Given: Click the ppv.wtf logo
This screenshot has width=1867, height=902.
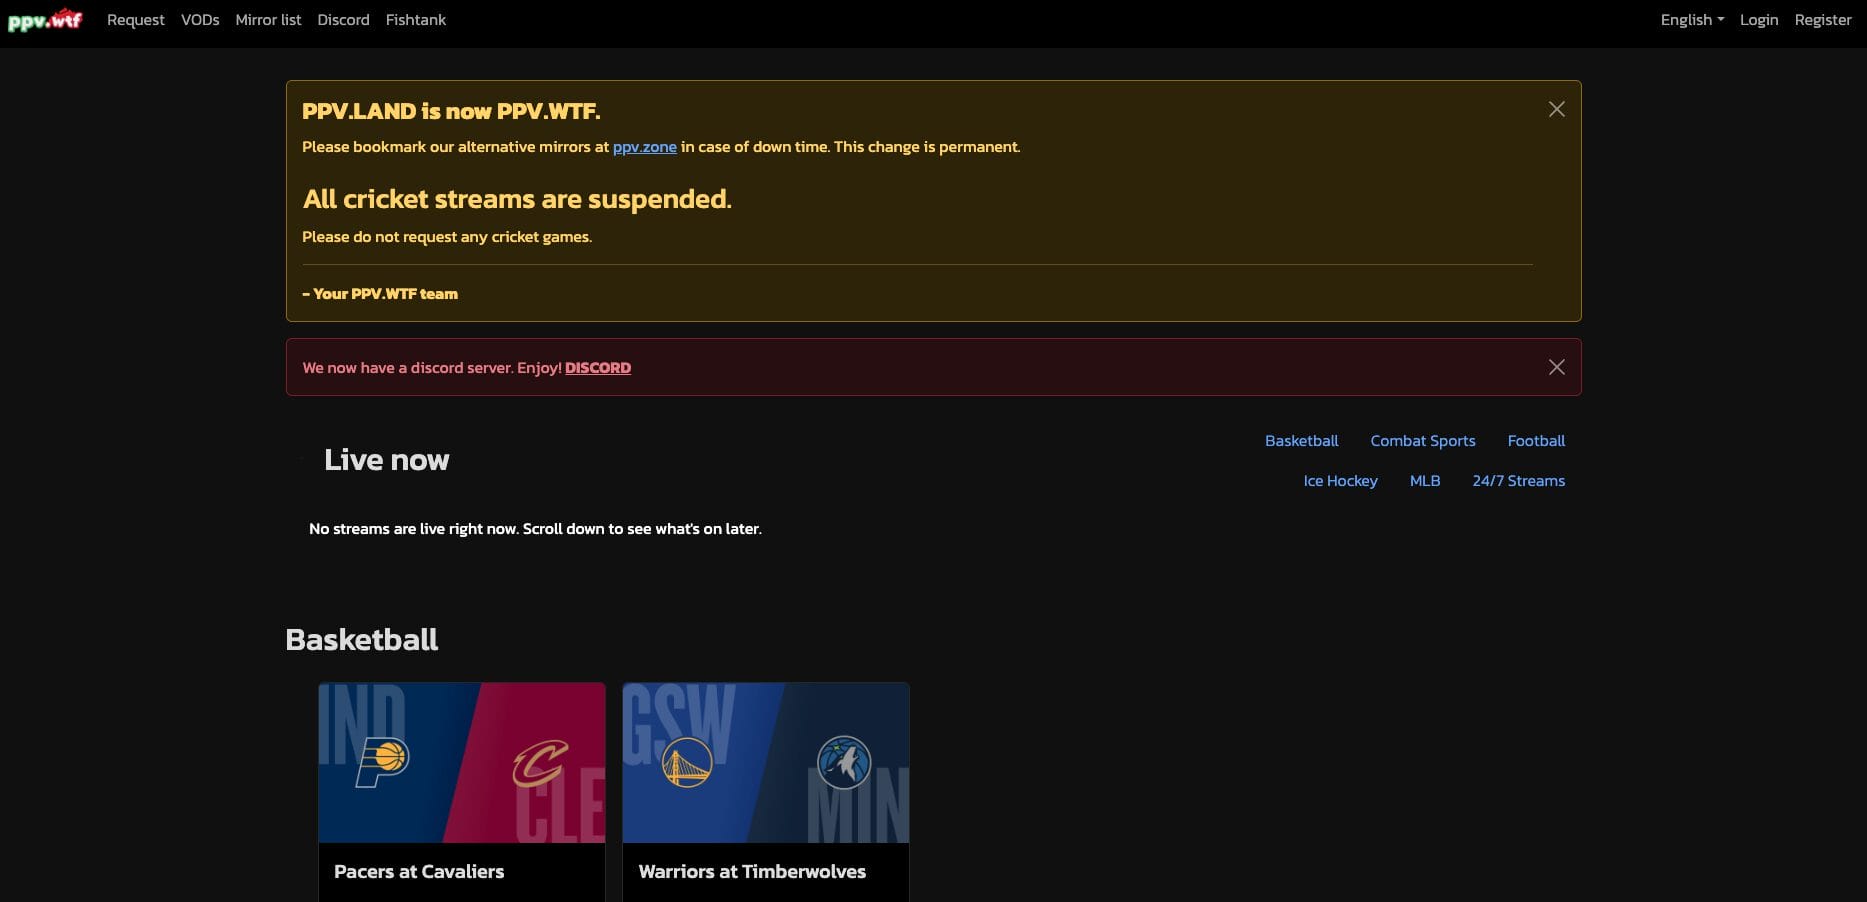Looking at the screenshot, I should point(45,19).
